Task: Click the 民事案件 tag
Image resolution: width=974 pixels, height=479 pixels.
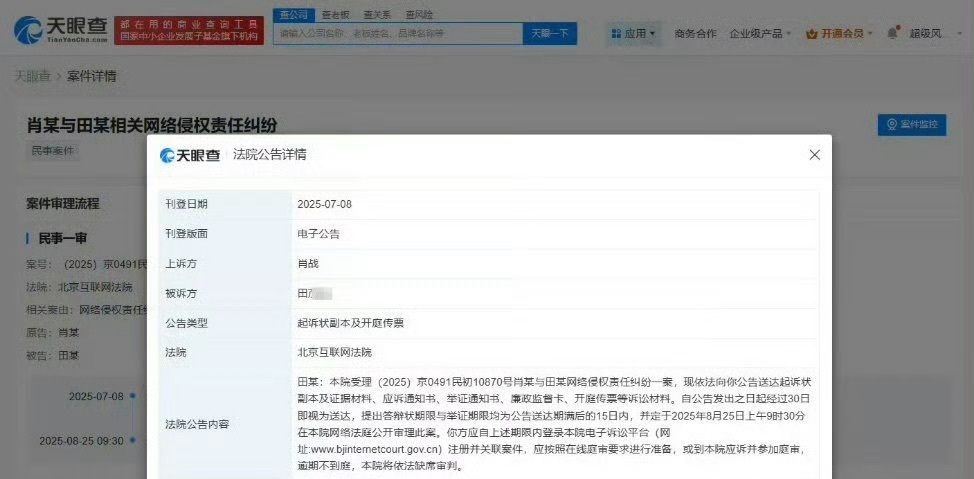Action: (53, 151)
